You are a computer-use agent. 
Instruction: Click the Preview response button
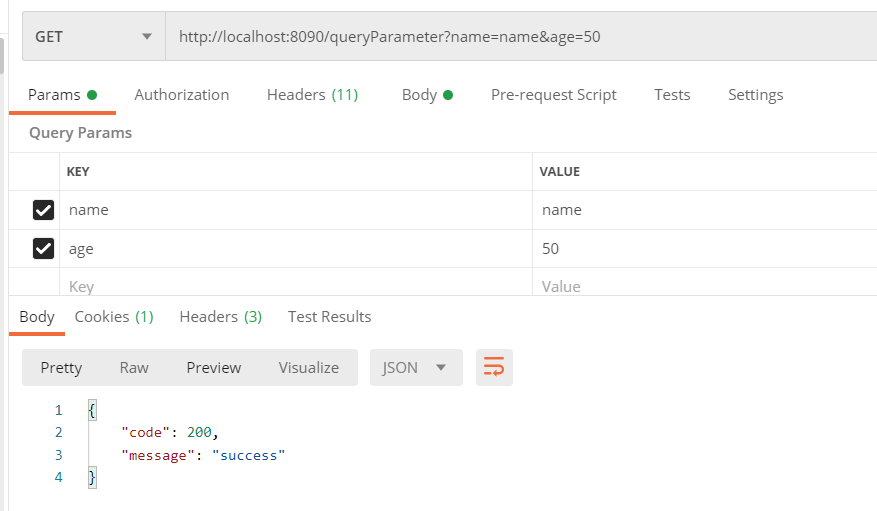point(213,367)
